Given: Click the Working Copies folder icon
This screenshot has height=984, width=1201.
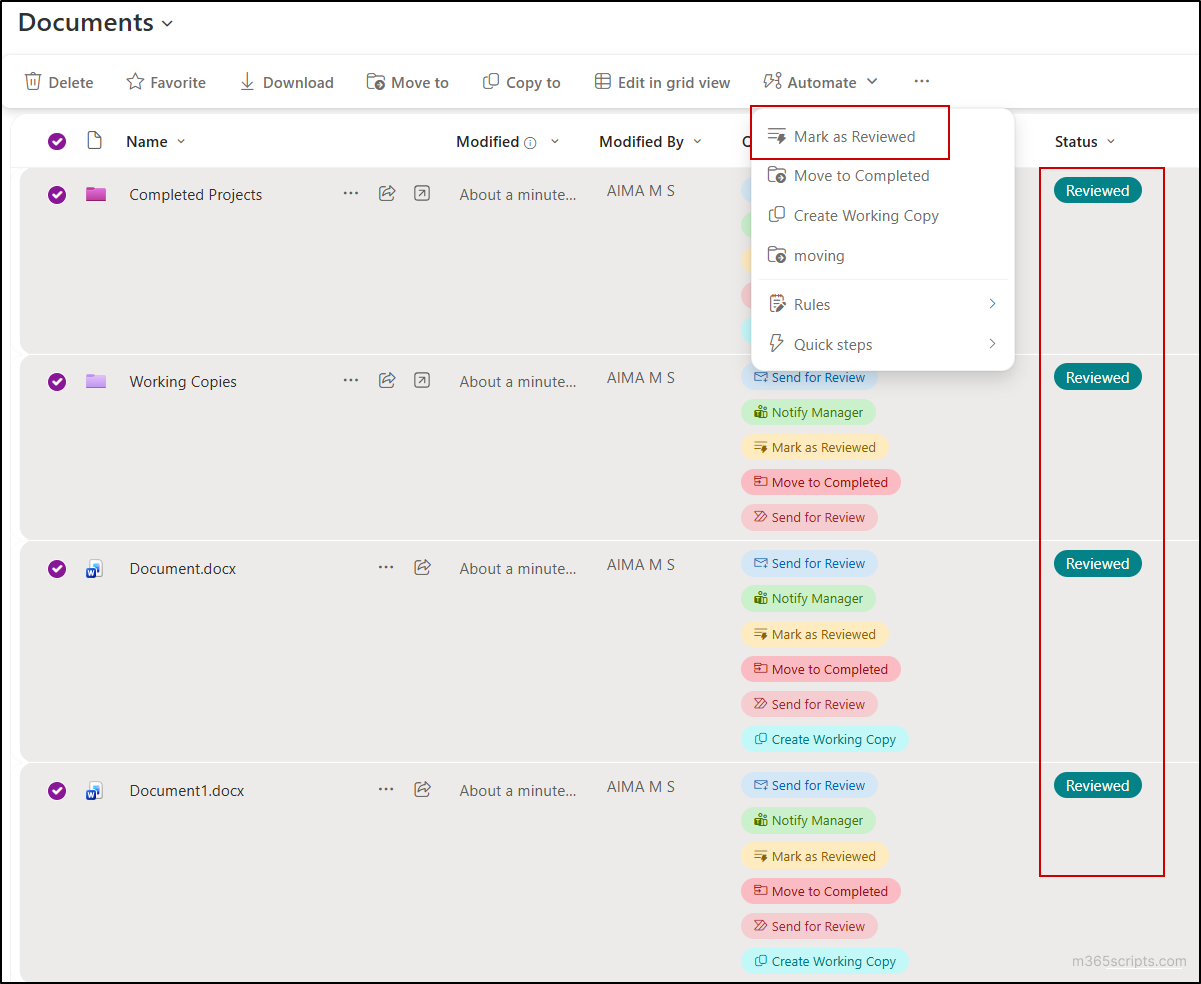Looking at the screenshot, I should (x=96, y=381).
